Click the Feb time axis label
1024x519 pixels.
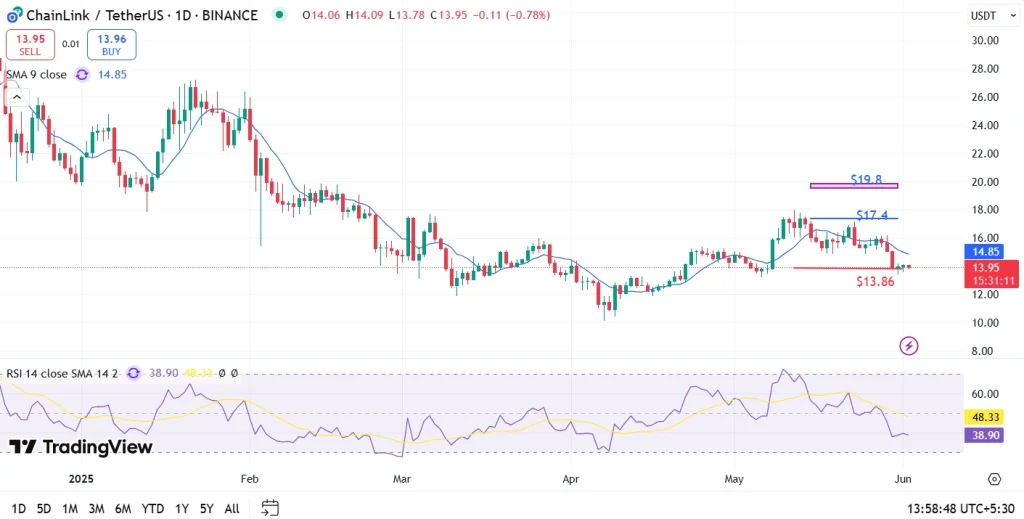click(249, 479)
